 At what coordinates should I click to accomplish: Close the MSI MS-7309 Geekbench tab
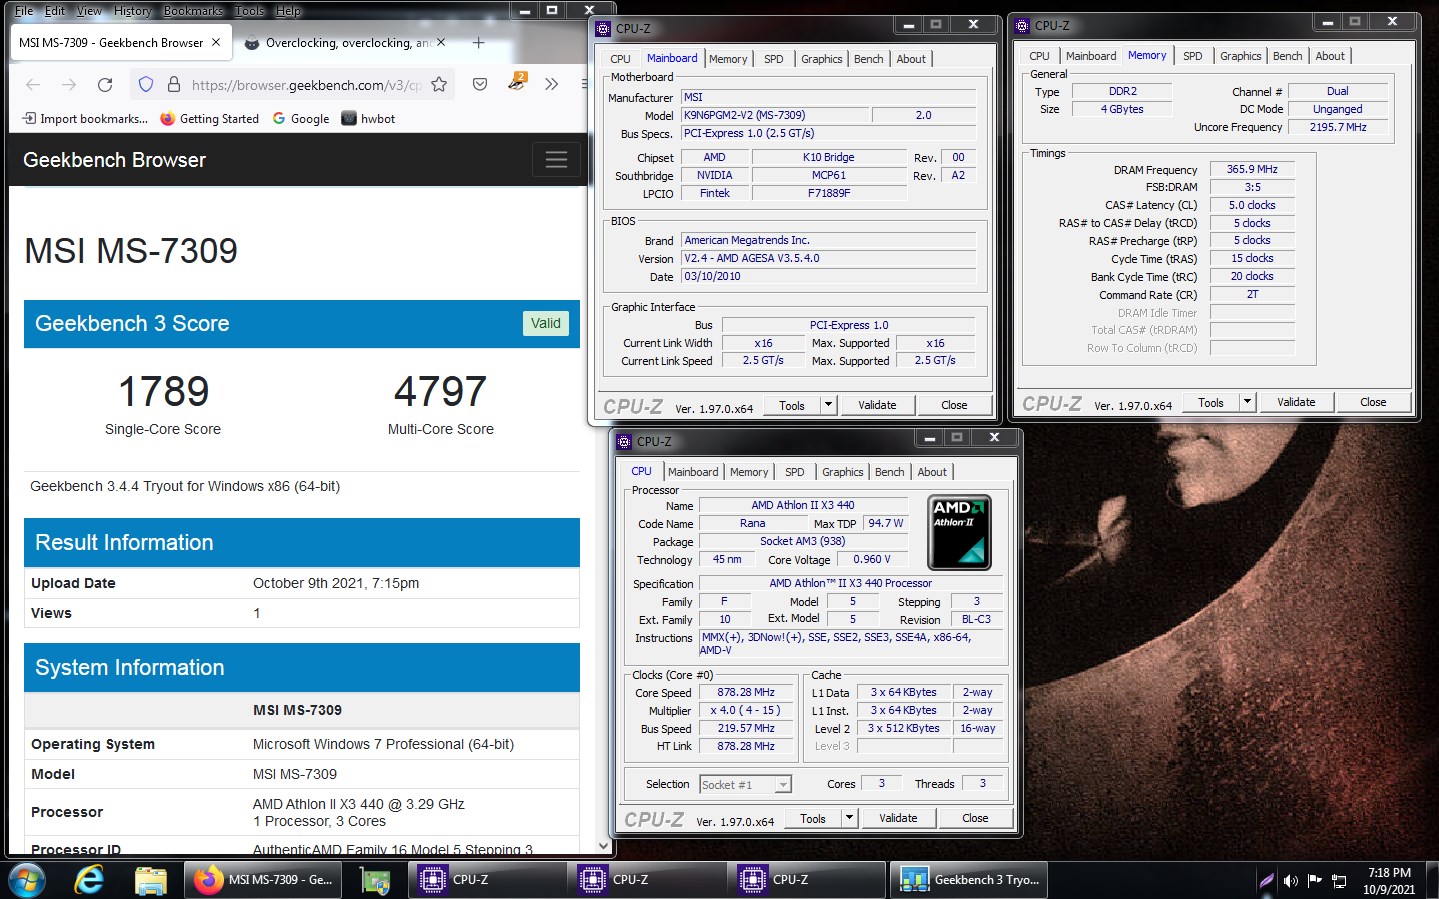click(216, 43)
